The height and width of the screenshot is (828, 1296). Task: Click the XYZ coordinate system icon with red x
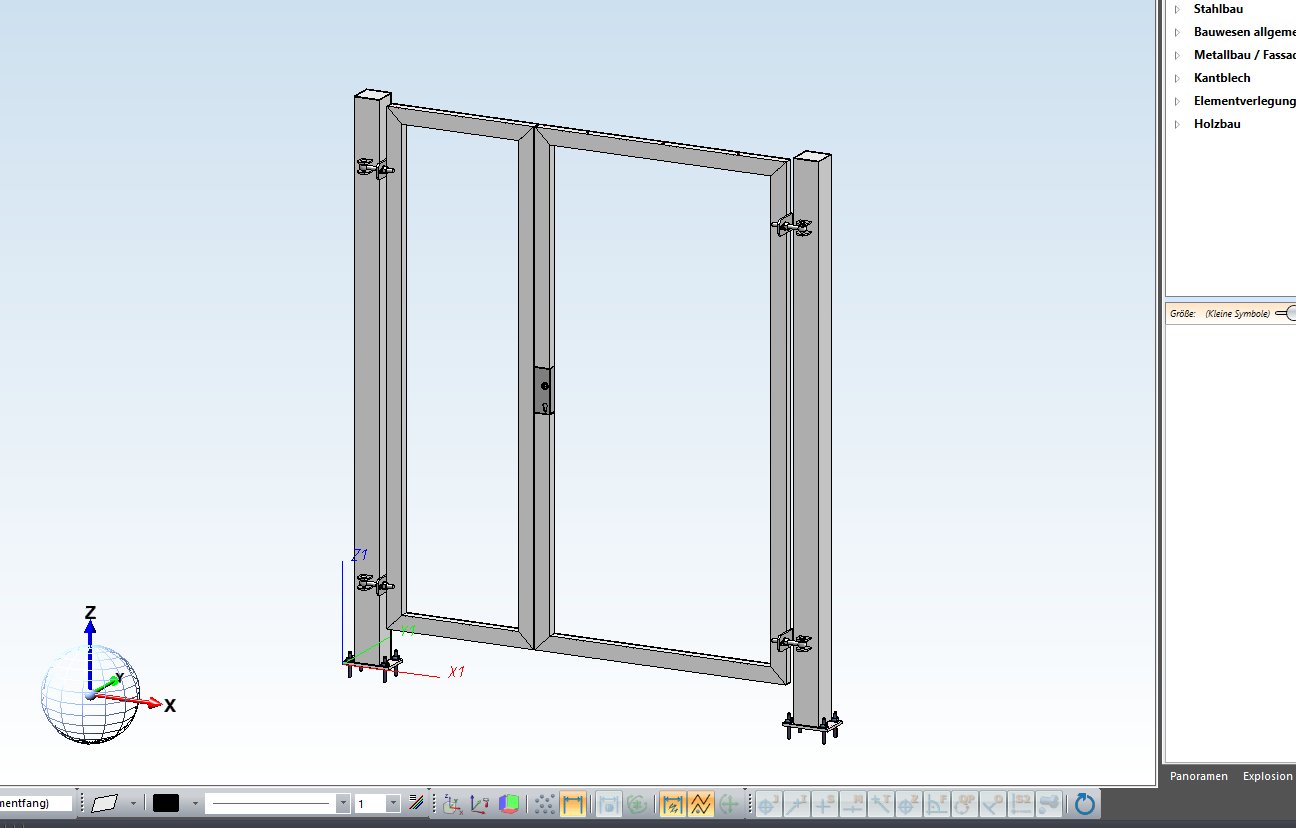481,803
